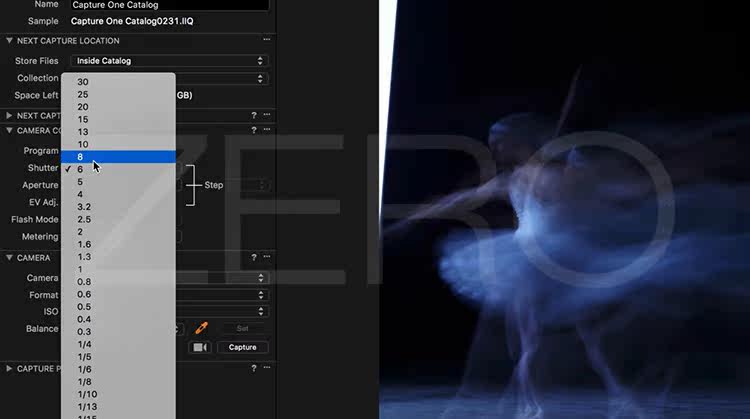The image size is (750, 419).
Task: Select shutter value 0.8
Action: [118, 282]
